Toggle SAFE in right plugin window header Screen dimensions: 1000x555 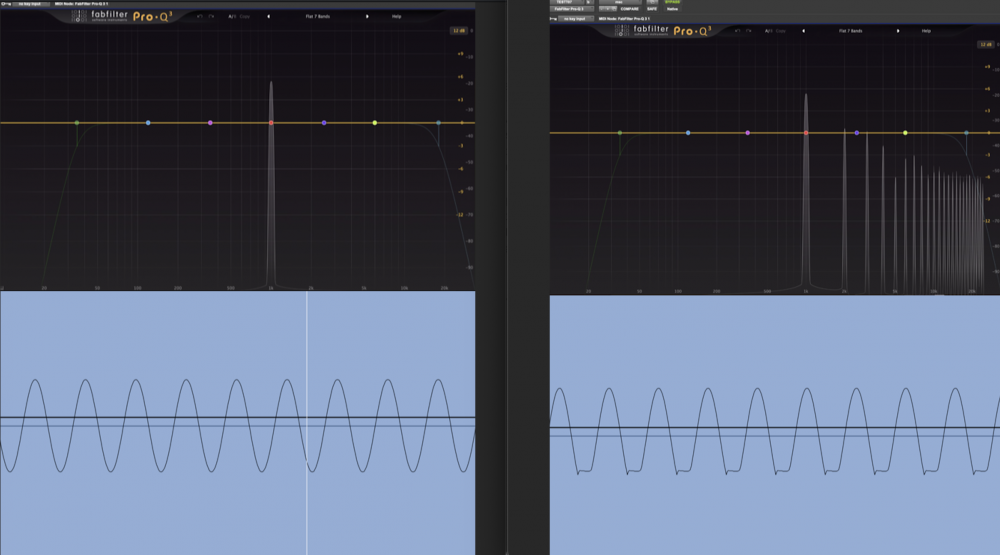point(652,9)
